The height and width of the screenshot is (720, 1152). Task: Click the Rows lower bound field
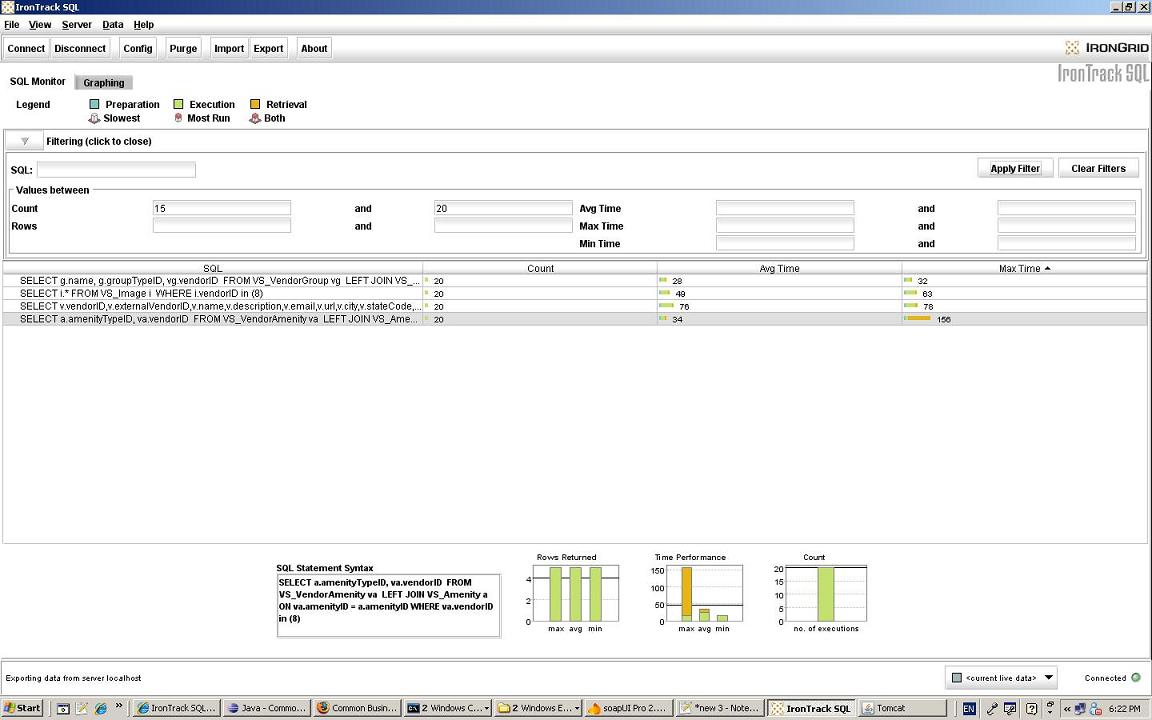(x=222, y=226)
